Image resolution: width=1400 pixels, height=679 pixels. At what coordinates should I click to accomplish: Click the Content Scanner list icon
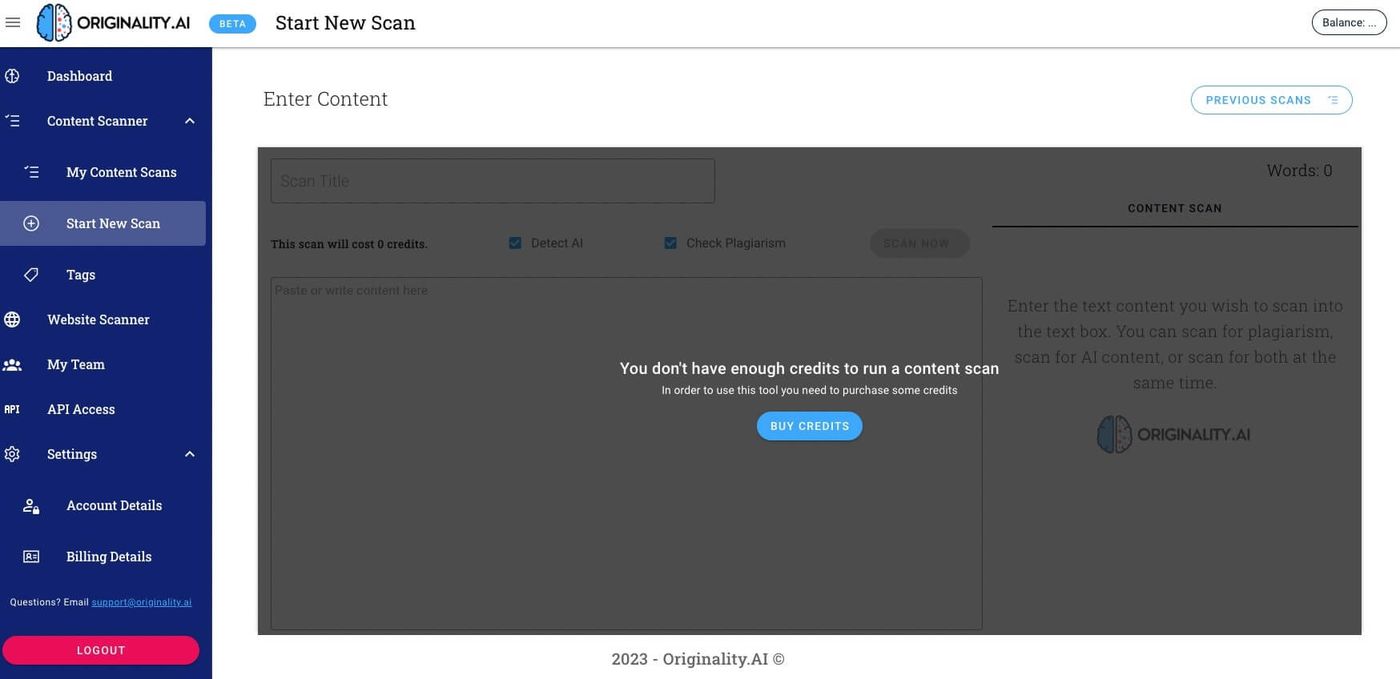pos(12,121)
